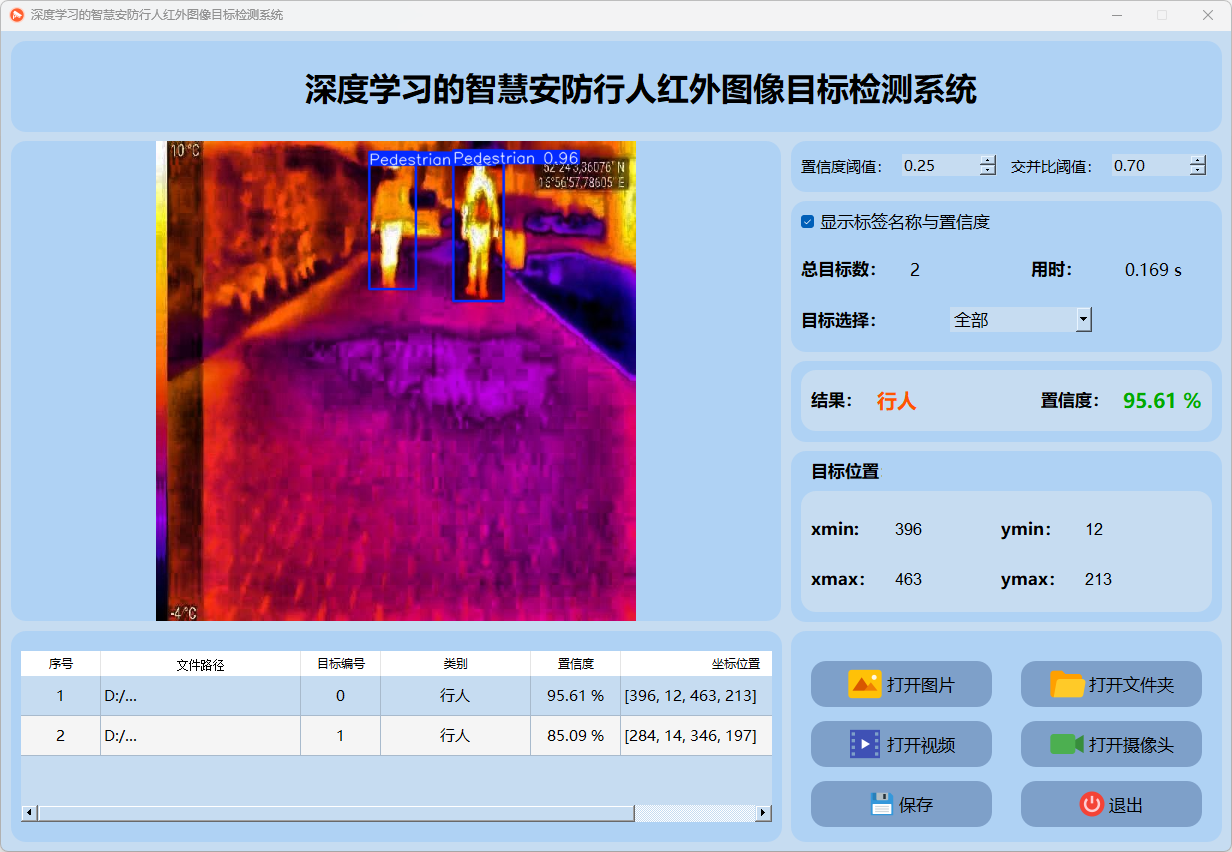The height and width of the screenshot is (852, 1232).
Task: Uncheck 显示标签名称与置信度 checkbox
Action: click(808, 222)
